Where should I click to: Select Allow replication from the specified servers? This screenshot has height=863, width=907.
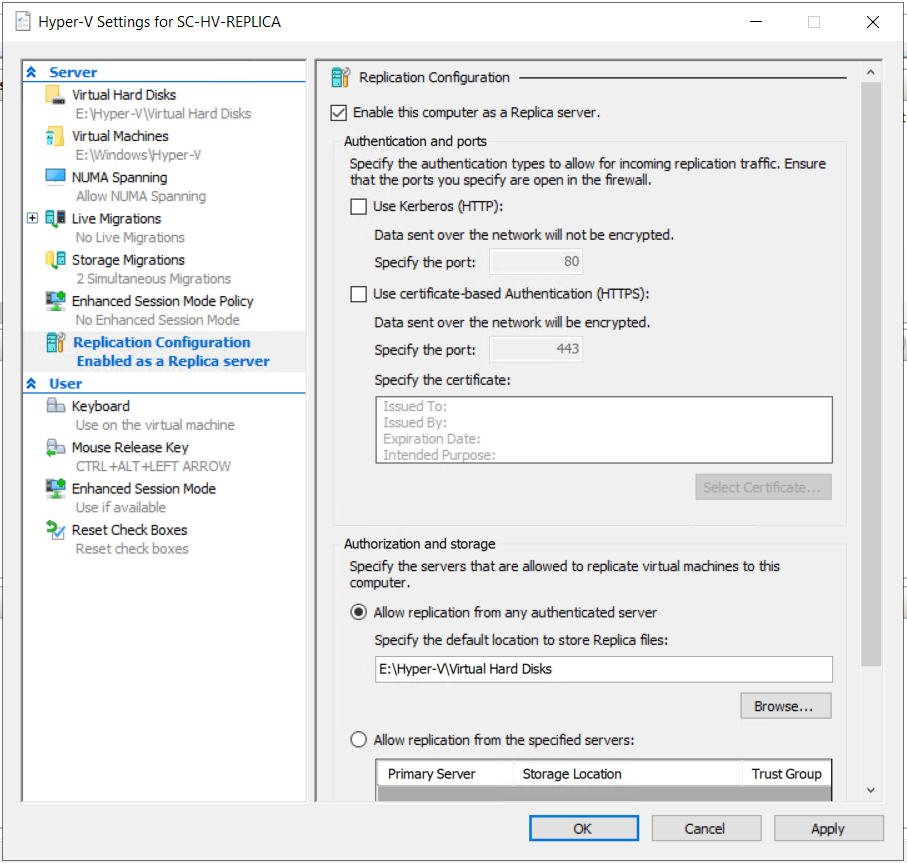coord(359,740)
